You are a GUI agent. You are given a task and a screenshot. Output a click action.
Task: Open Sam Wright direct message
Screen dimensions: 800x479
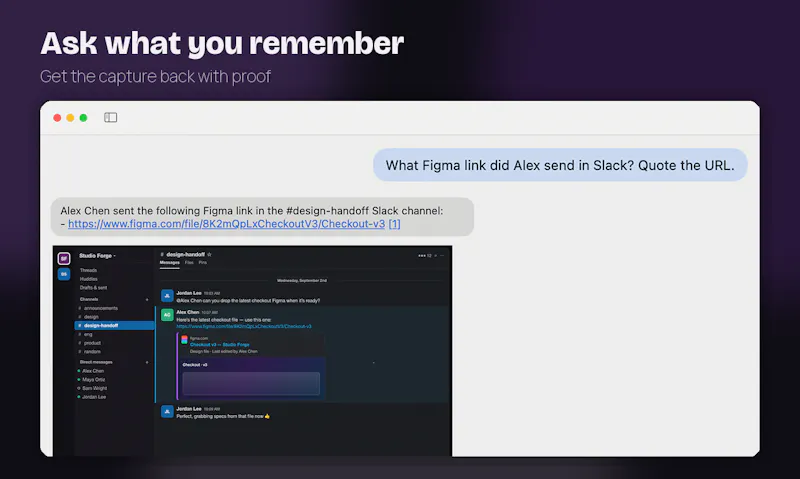[x=94, y=388]
